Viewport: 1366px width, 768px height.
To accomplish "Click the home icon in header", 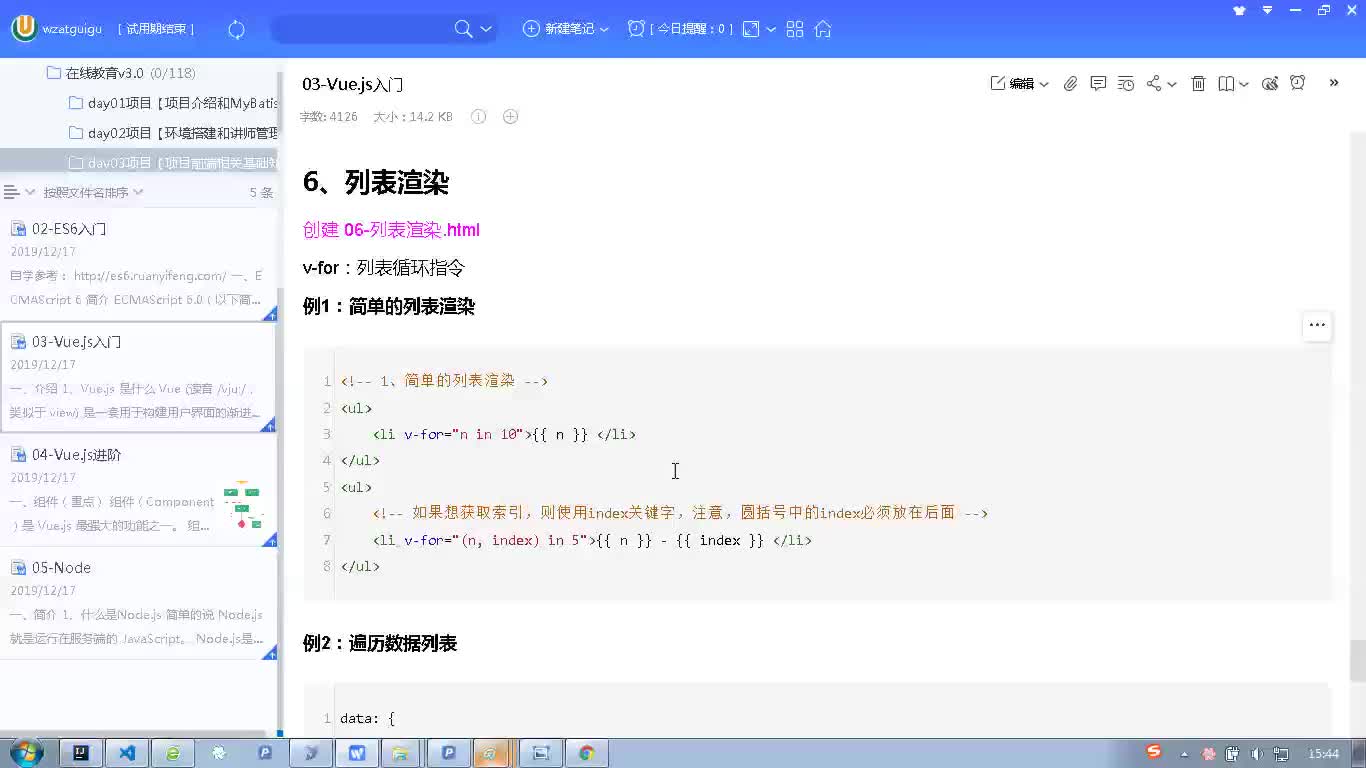I will click(823, 29).
